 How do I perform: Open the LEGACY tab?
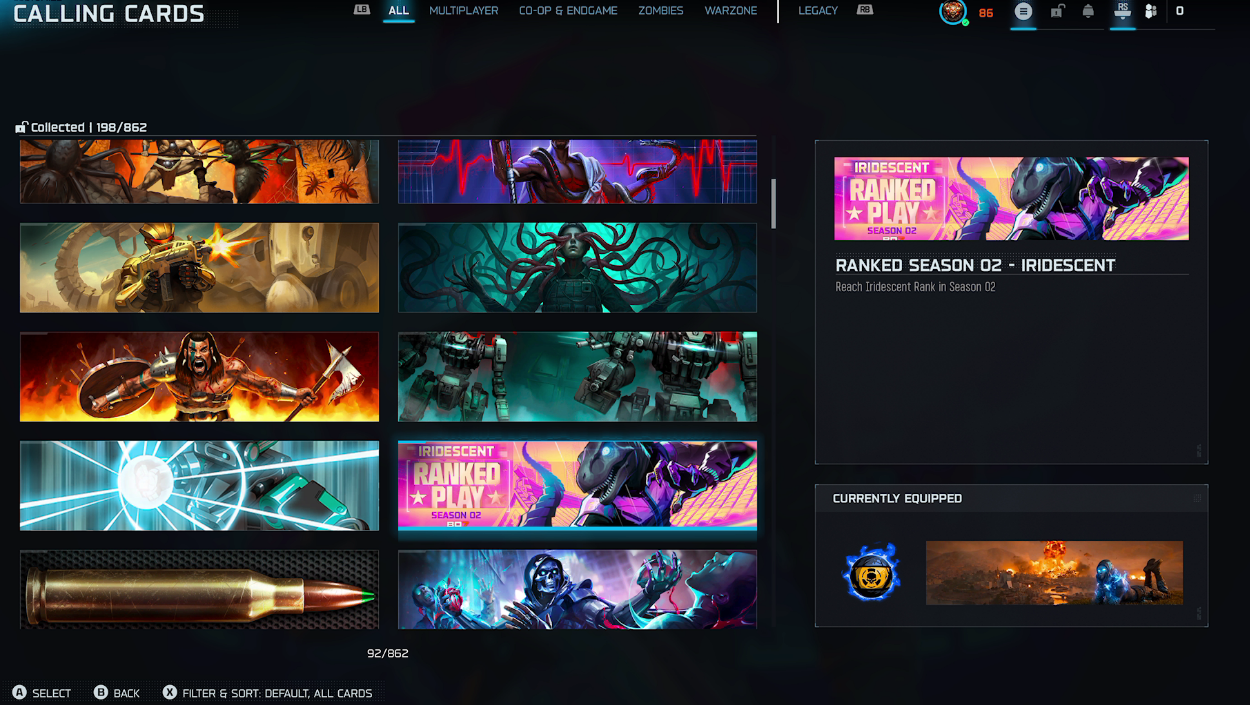[818, 11]
